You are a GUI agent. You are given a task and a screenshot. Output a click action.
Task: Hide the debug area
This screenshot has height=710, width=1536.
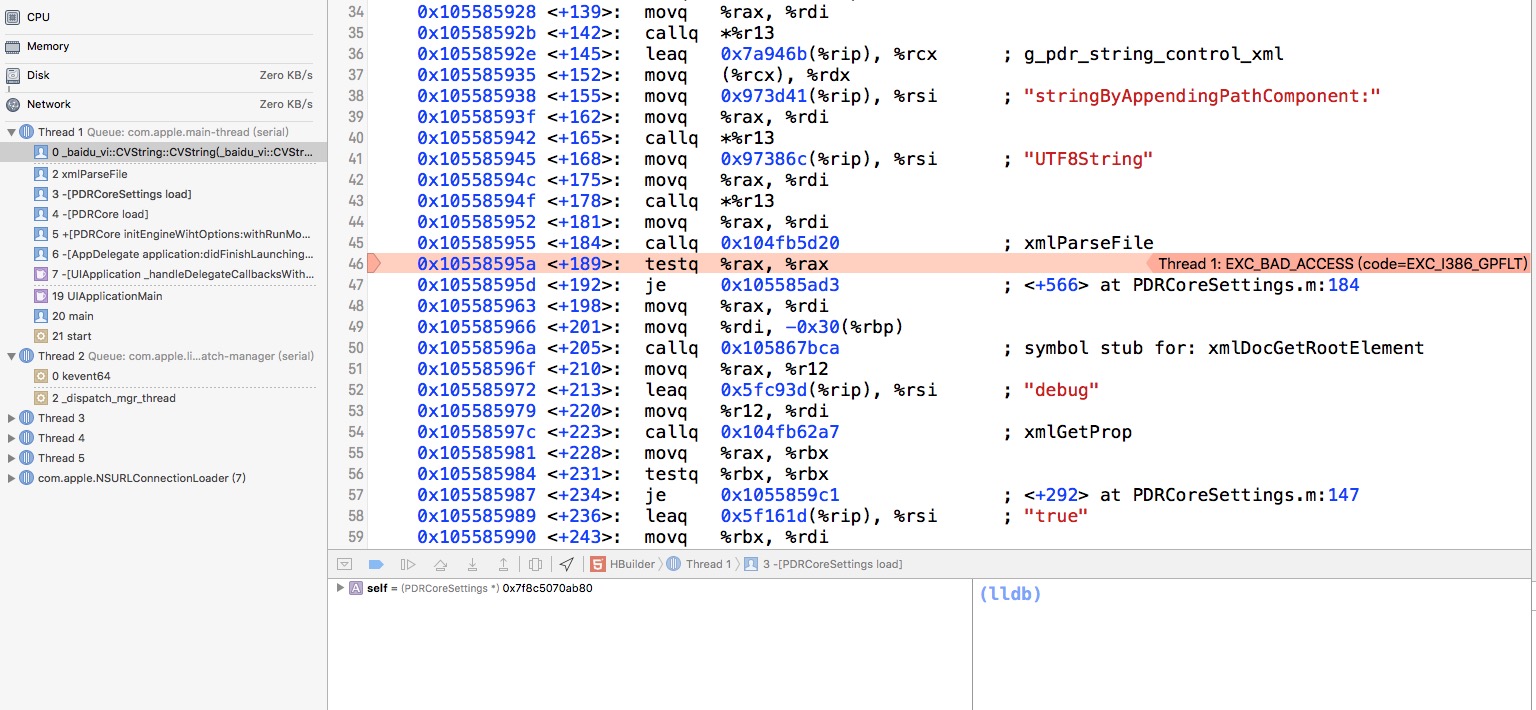coord(344,564)
